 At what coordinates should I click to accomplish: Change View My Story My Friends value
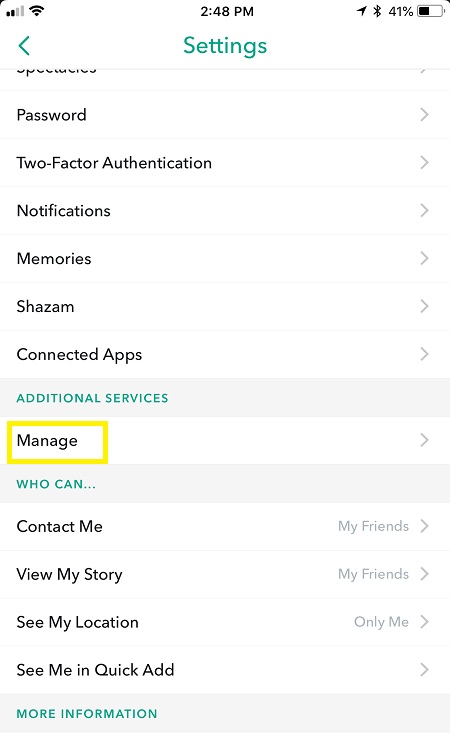coord(373,574)
